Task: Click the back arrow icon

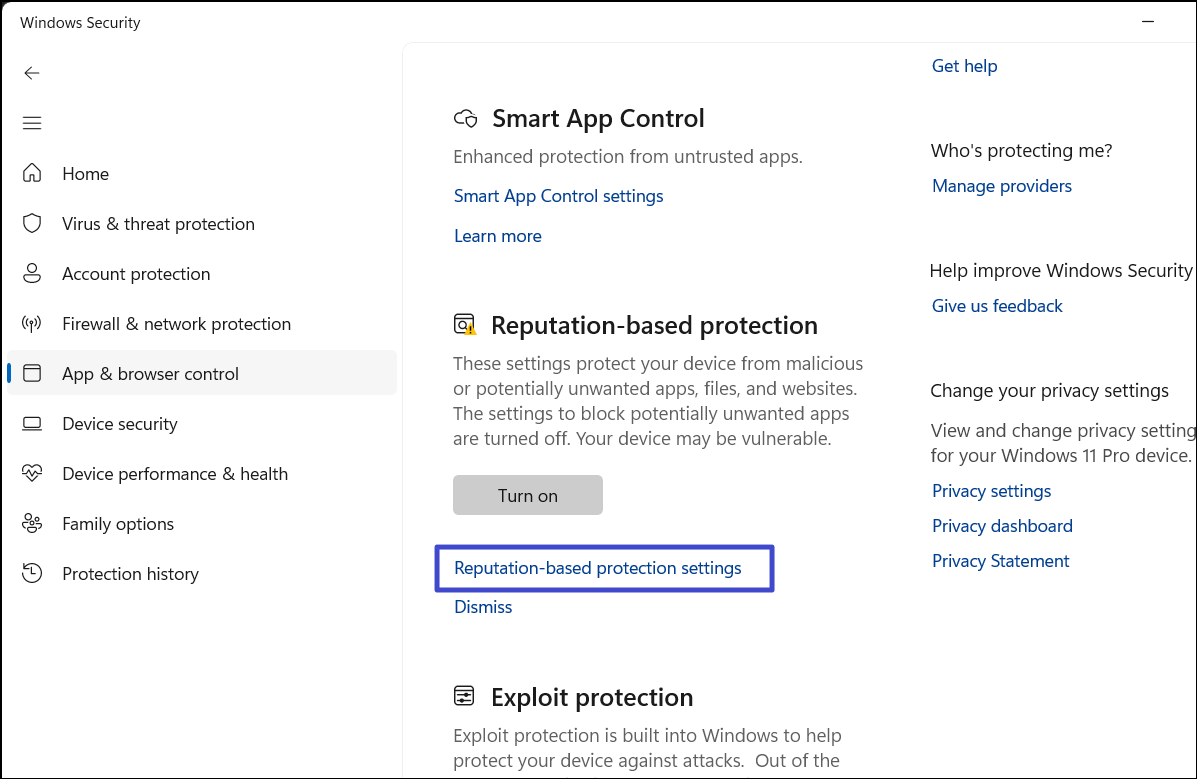Action: tap(32, 73)
